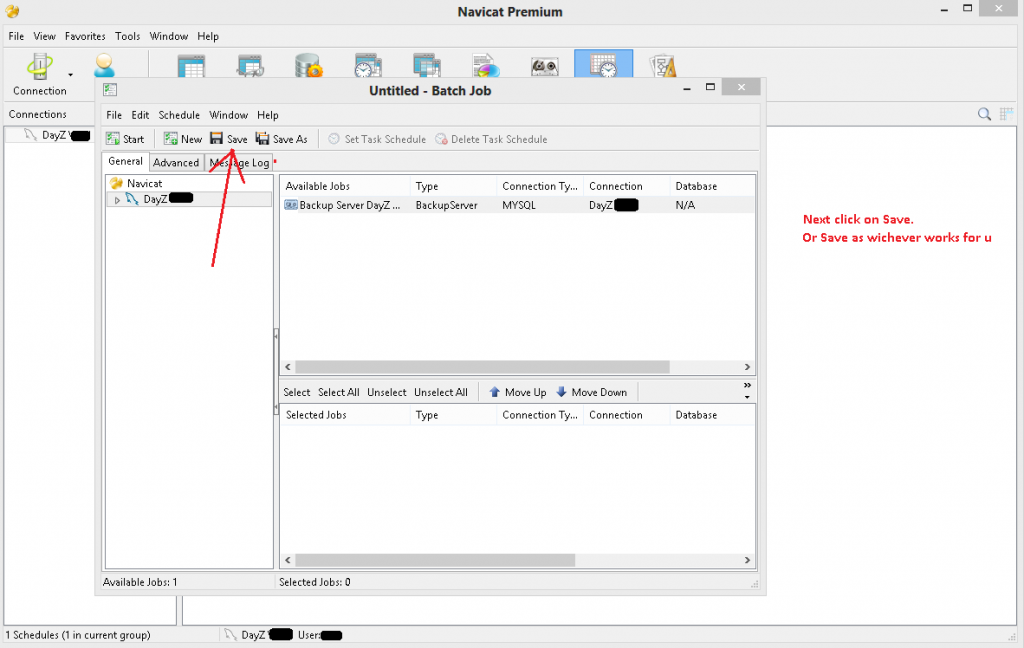Image resolution: width=1024 pixels, height=648 pixels.
Task: Select the Backup Server DayZ job row
Action: [345, 205]
